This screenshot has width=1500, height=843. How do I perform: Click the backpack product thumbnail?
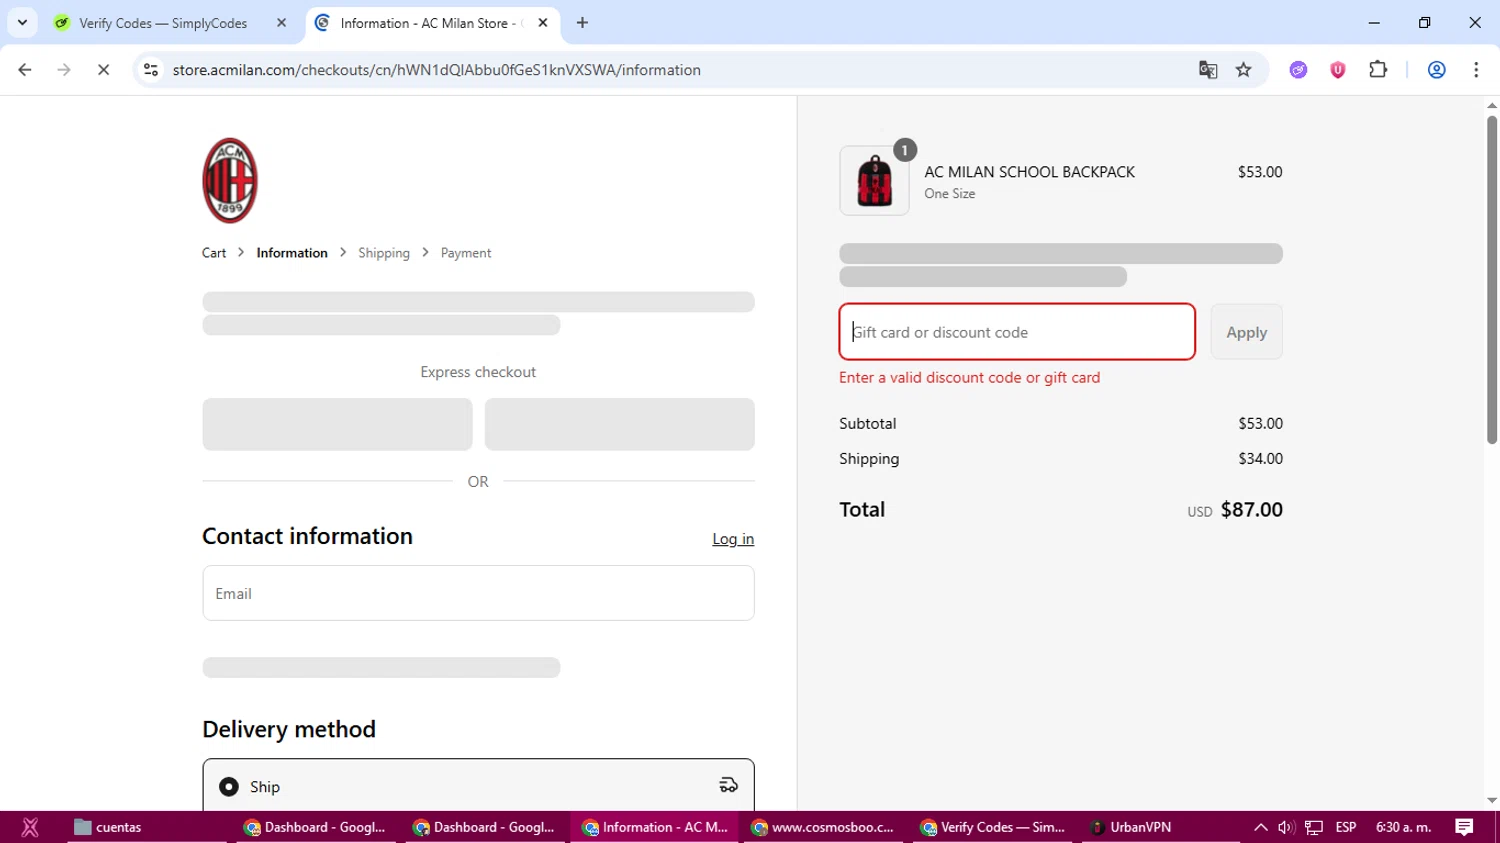pos(874,181)
